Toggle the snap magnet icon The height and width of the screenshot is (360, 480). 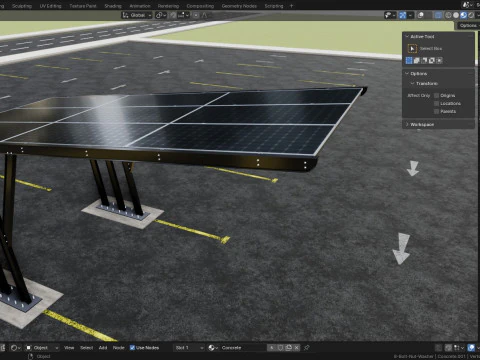[x=173, y=15]
